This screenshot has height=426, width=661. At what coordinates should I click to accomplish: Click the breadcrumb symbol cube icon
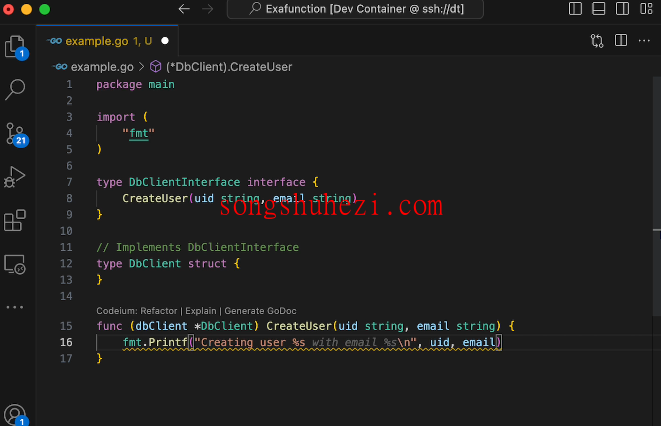pos(156,67)
